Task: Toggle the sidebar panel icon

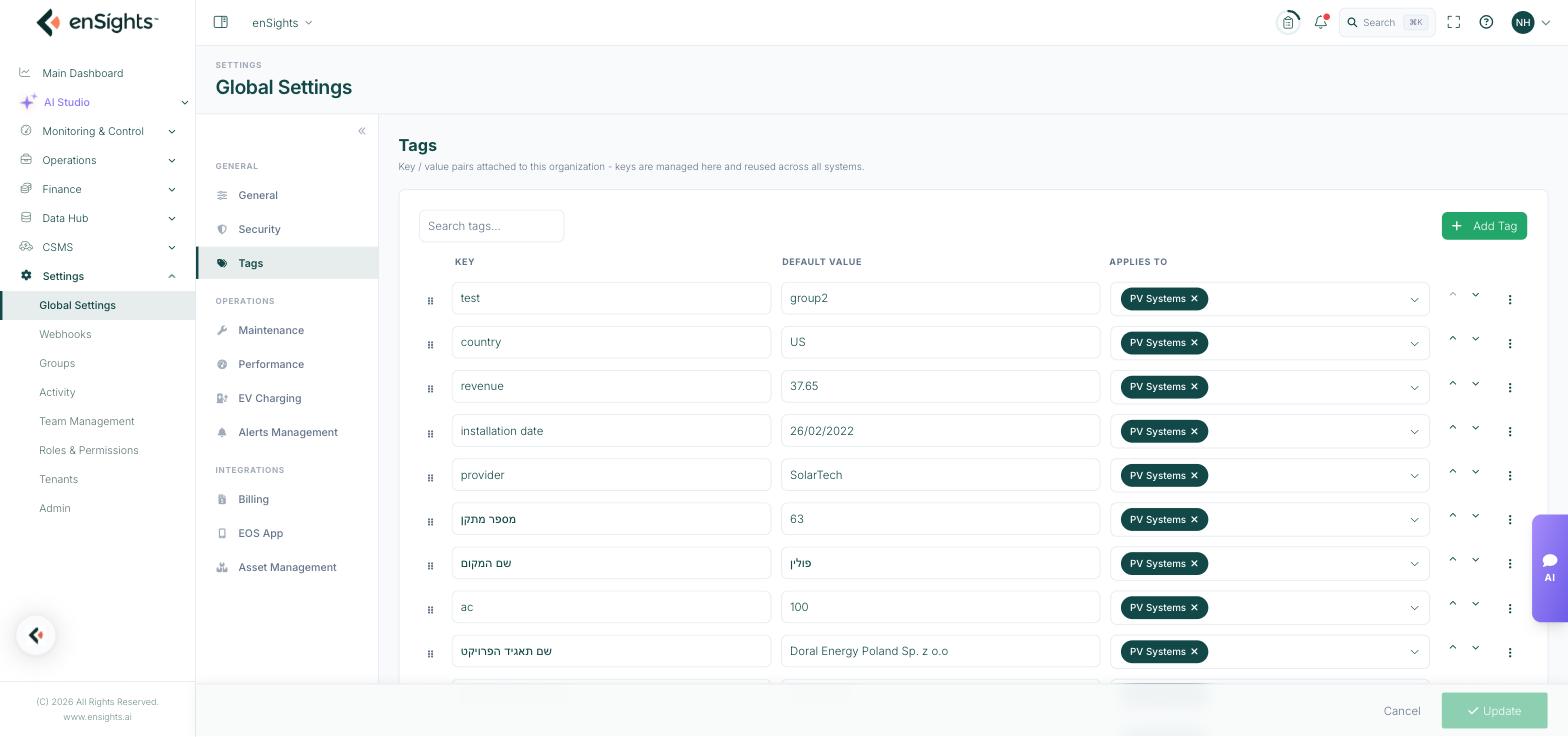Action: (x=221, y=22)
